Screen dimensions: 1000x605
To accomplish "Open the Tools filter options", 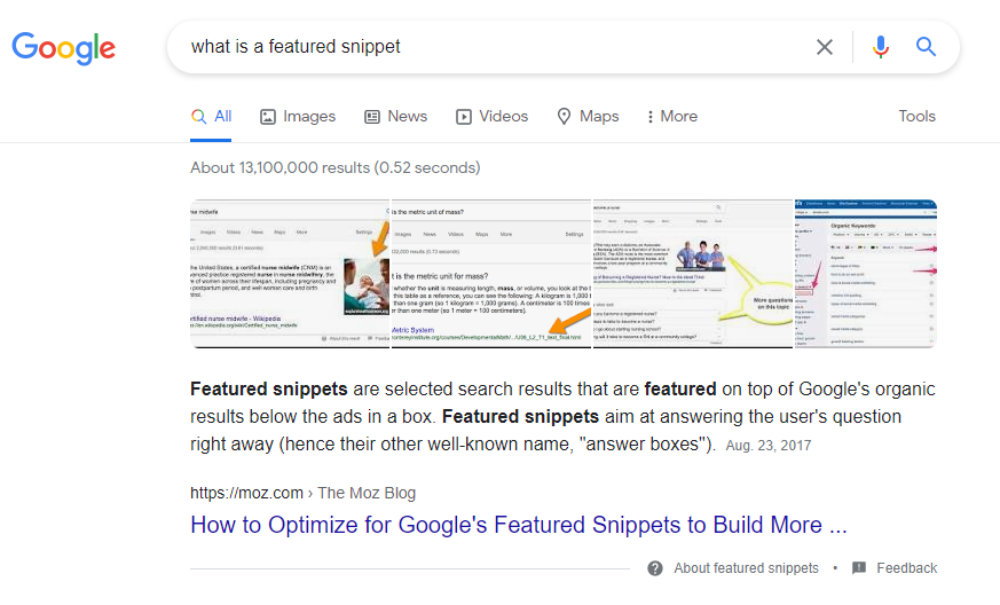I will [x=916, y=116].
